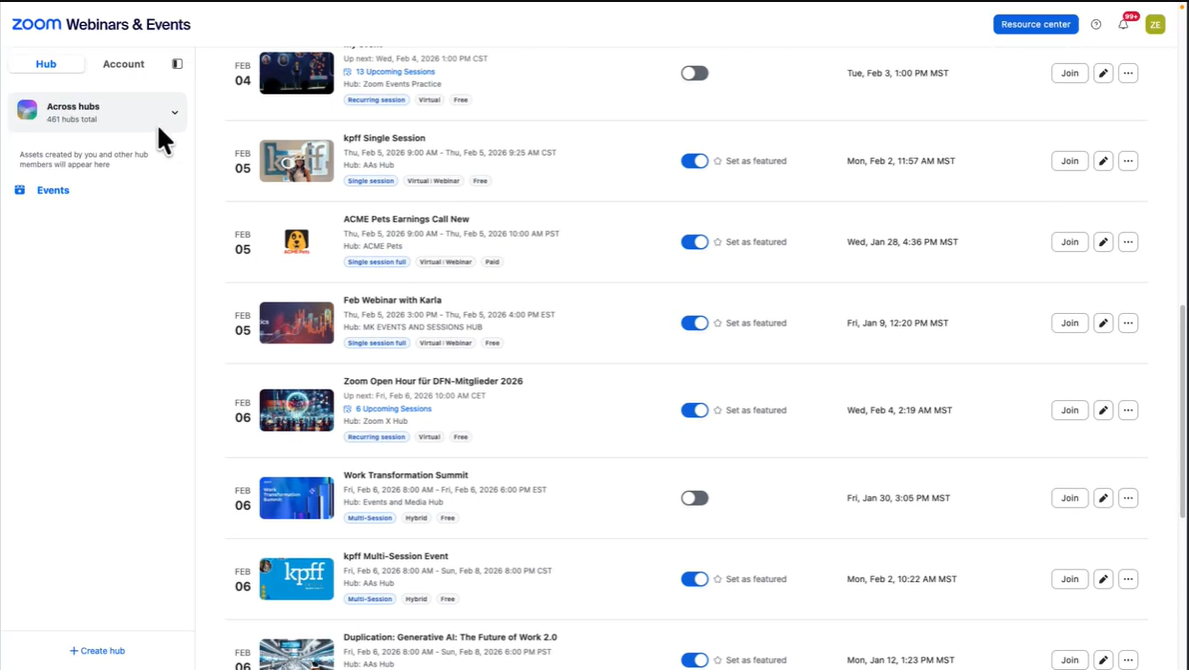
Task: Click the Resource center button
Action: coord(1036,24)
